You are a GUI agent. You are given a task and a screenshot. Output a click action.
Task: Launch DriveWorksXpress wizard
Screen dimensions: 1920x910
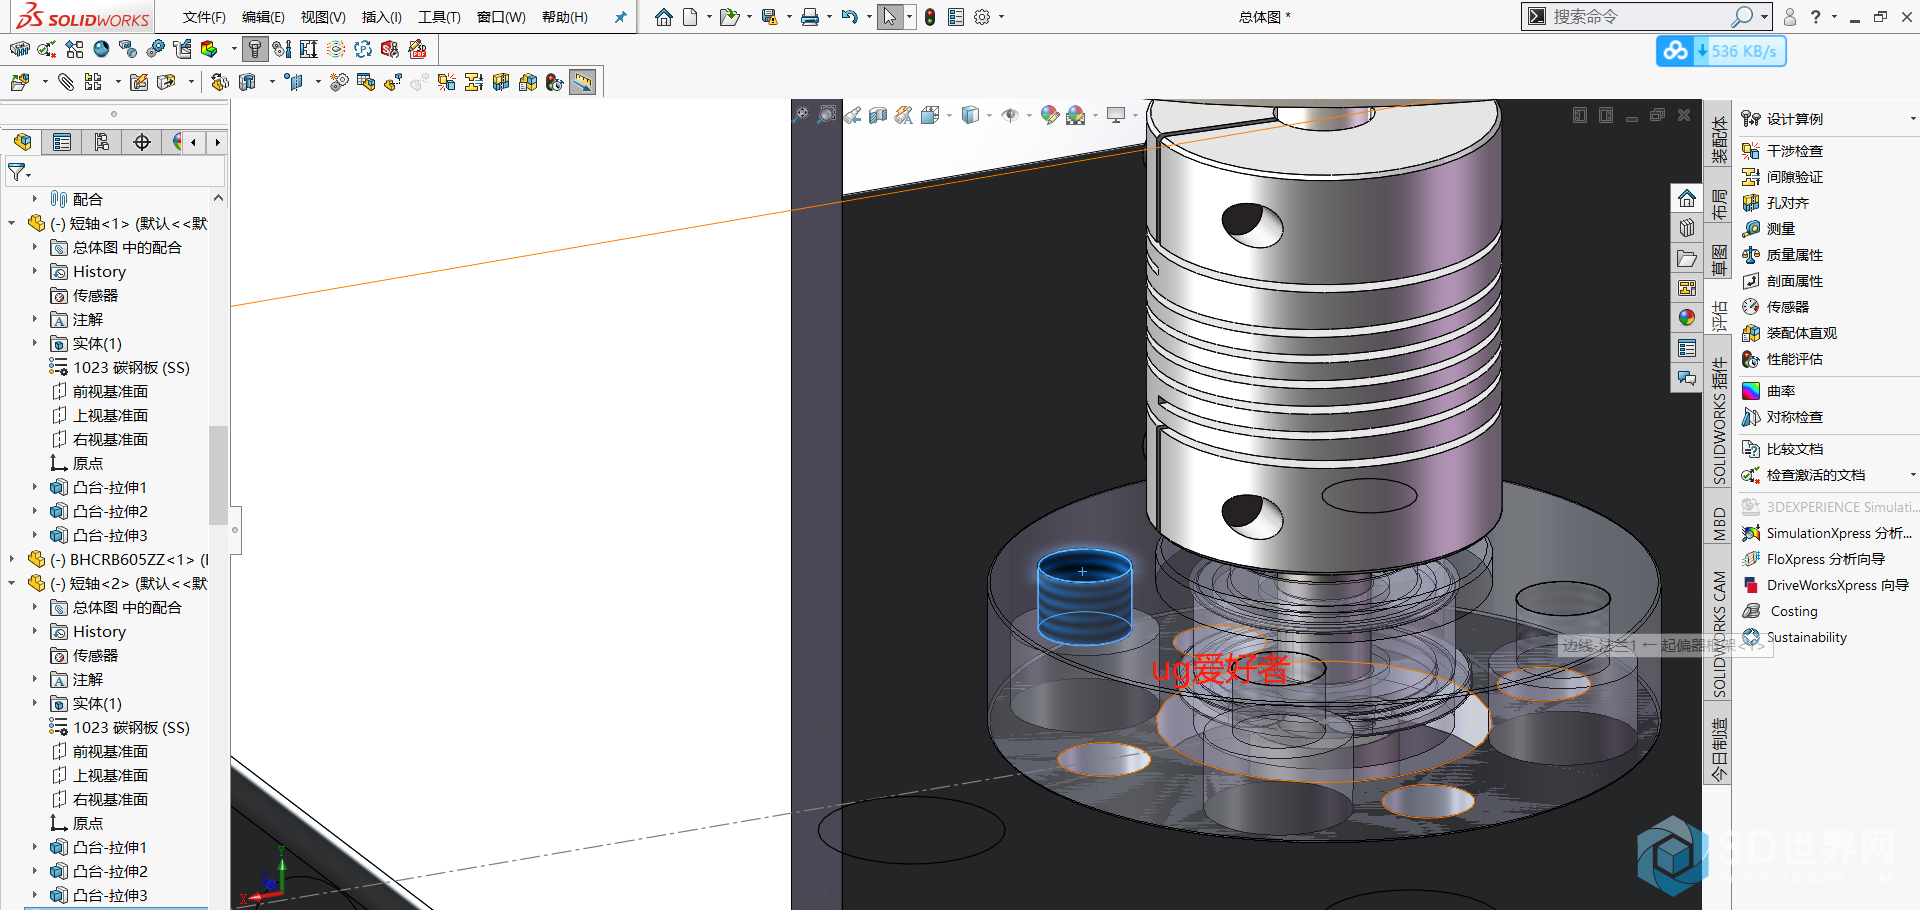[x=1825, y=585]
